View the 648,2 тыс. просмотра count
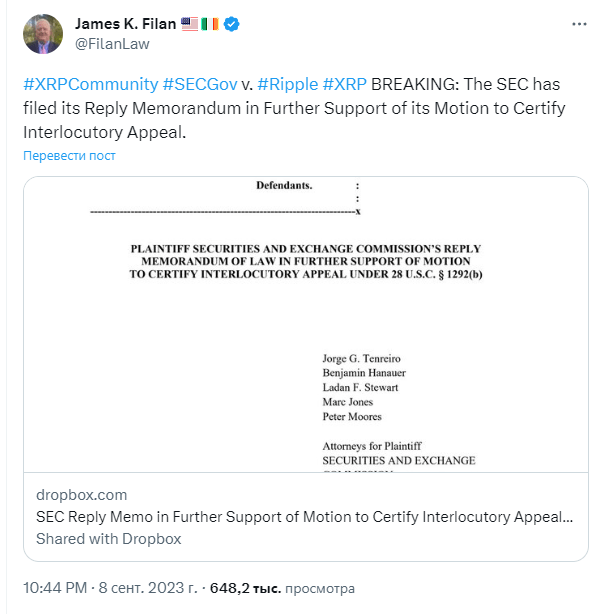603x614 pixels. click(282, 588)
